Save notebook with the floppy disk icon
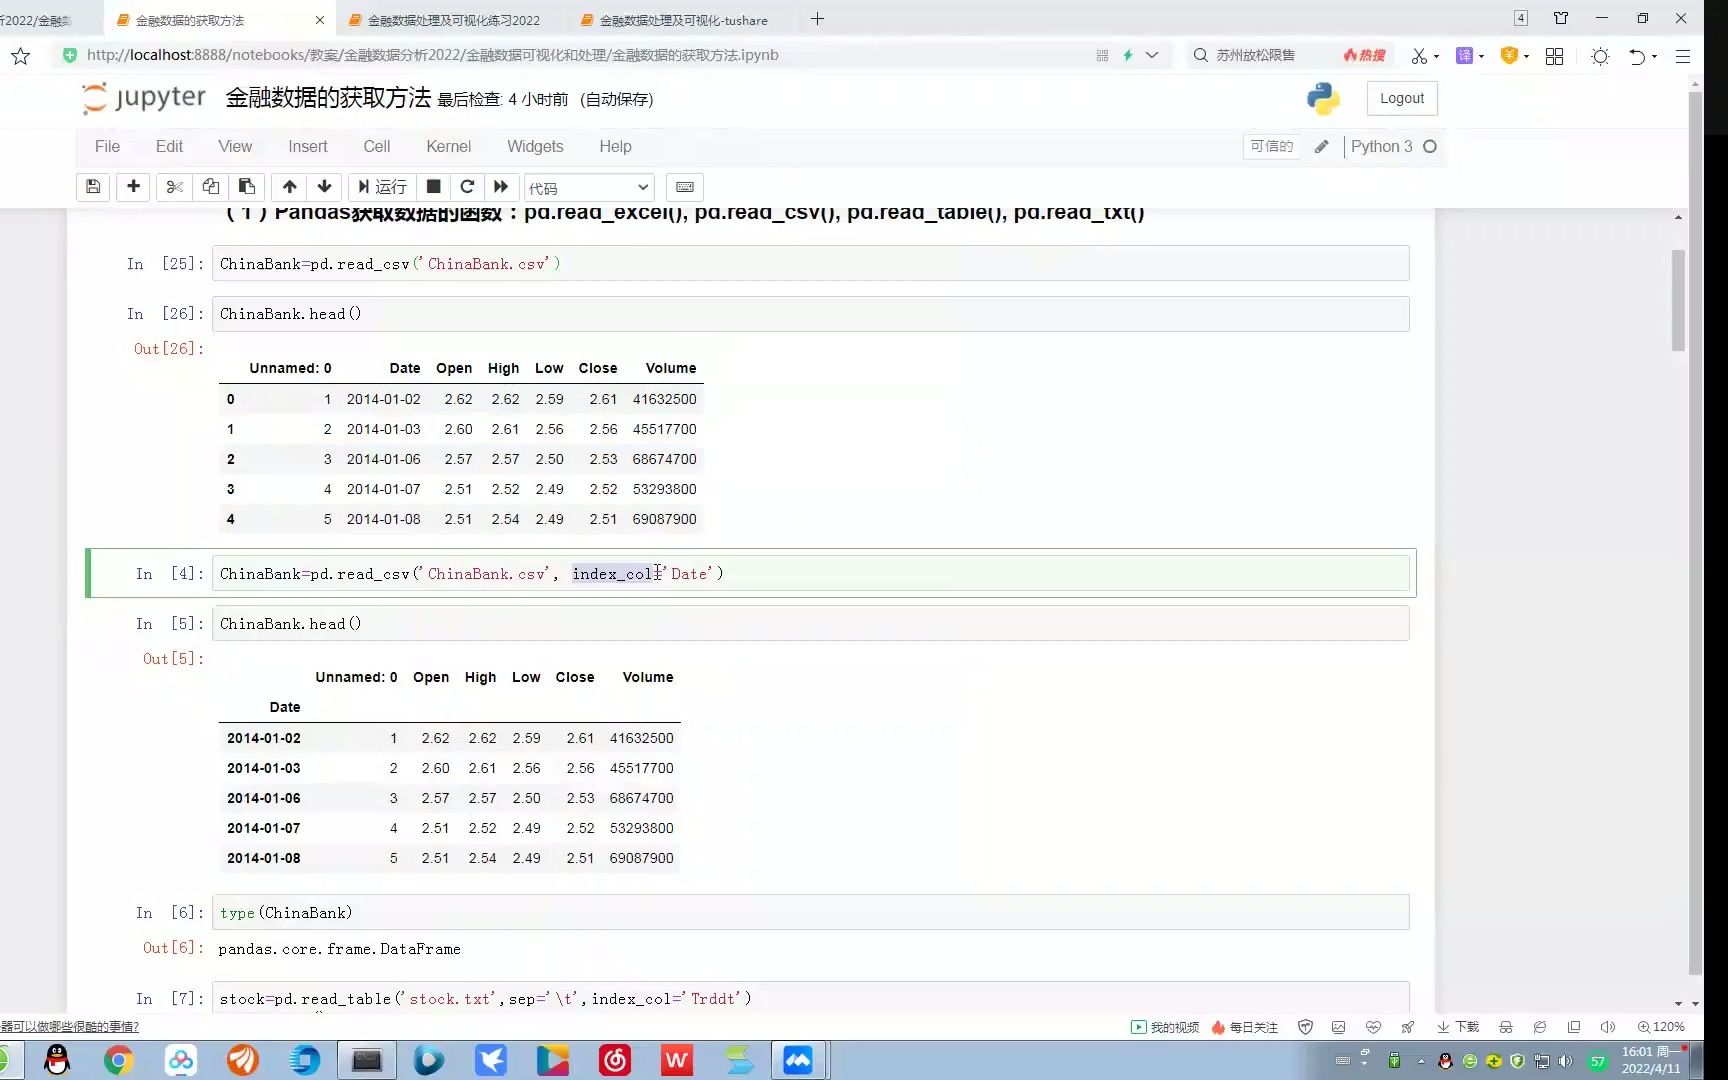The width and height of the screenshot is (1728, 1080). pyautogui.click(x=93, y=187)
